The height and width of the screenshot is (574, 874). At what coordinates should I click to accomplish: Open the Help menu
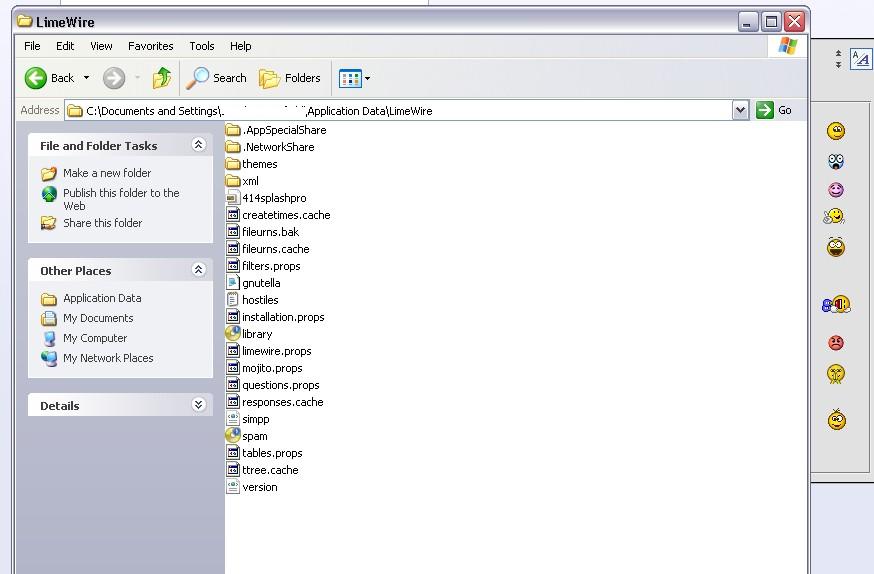tap(240, 46)
